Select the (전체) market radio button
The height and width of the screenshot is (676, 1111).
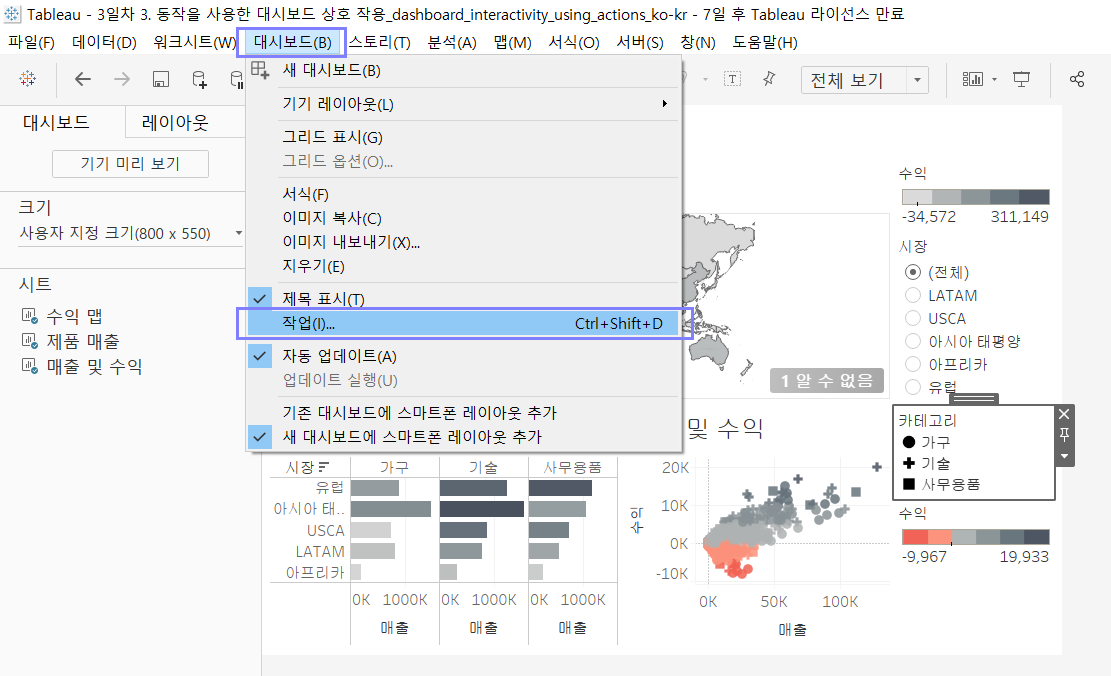coord(913,272)
